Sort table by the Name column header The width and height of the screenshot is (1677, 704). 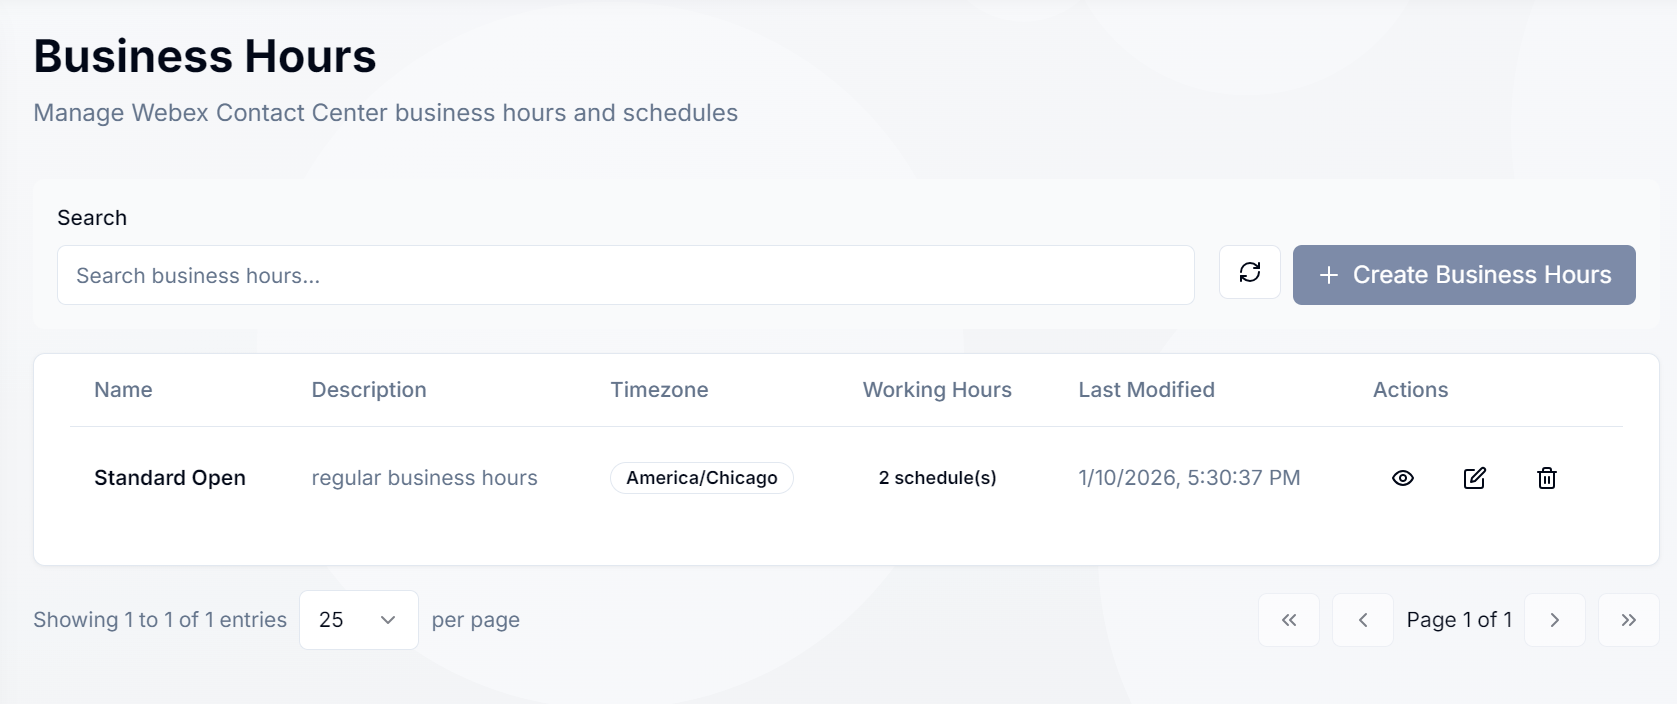click(123, 390)
